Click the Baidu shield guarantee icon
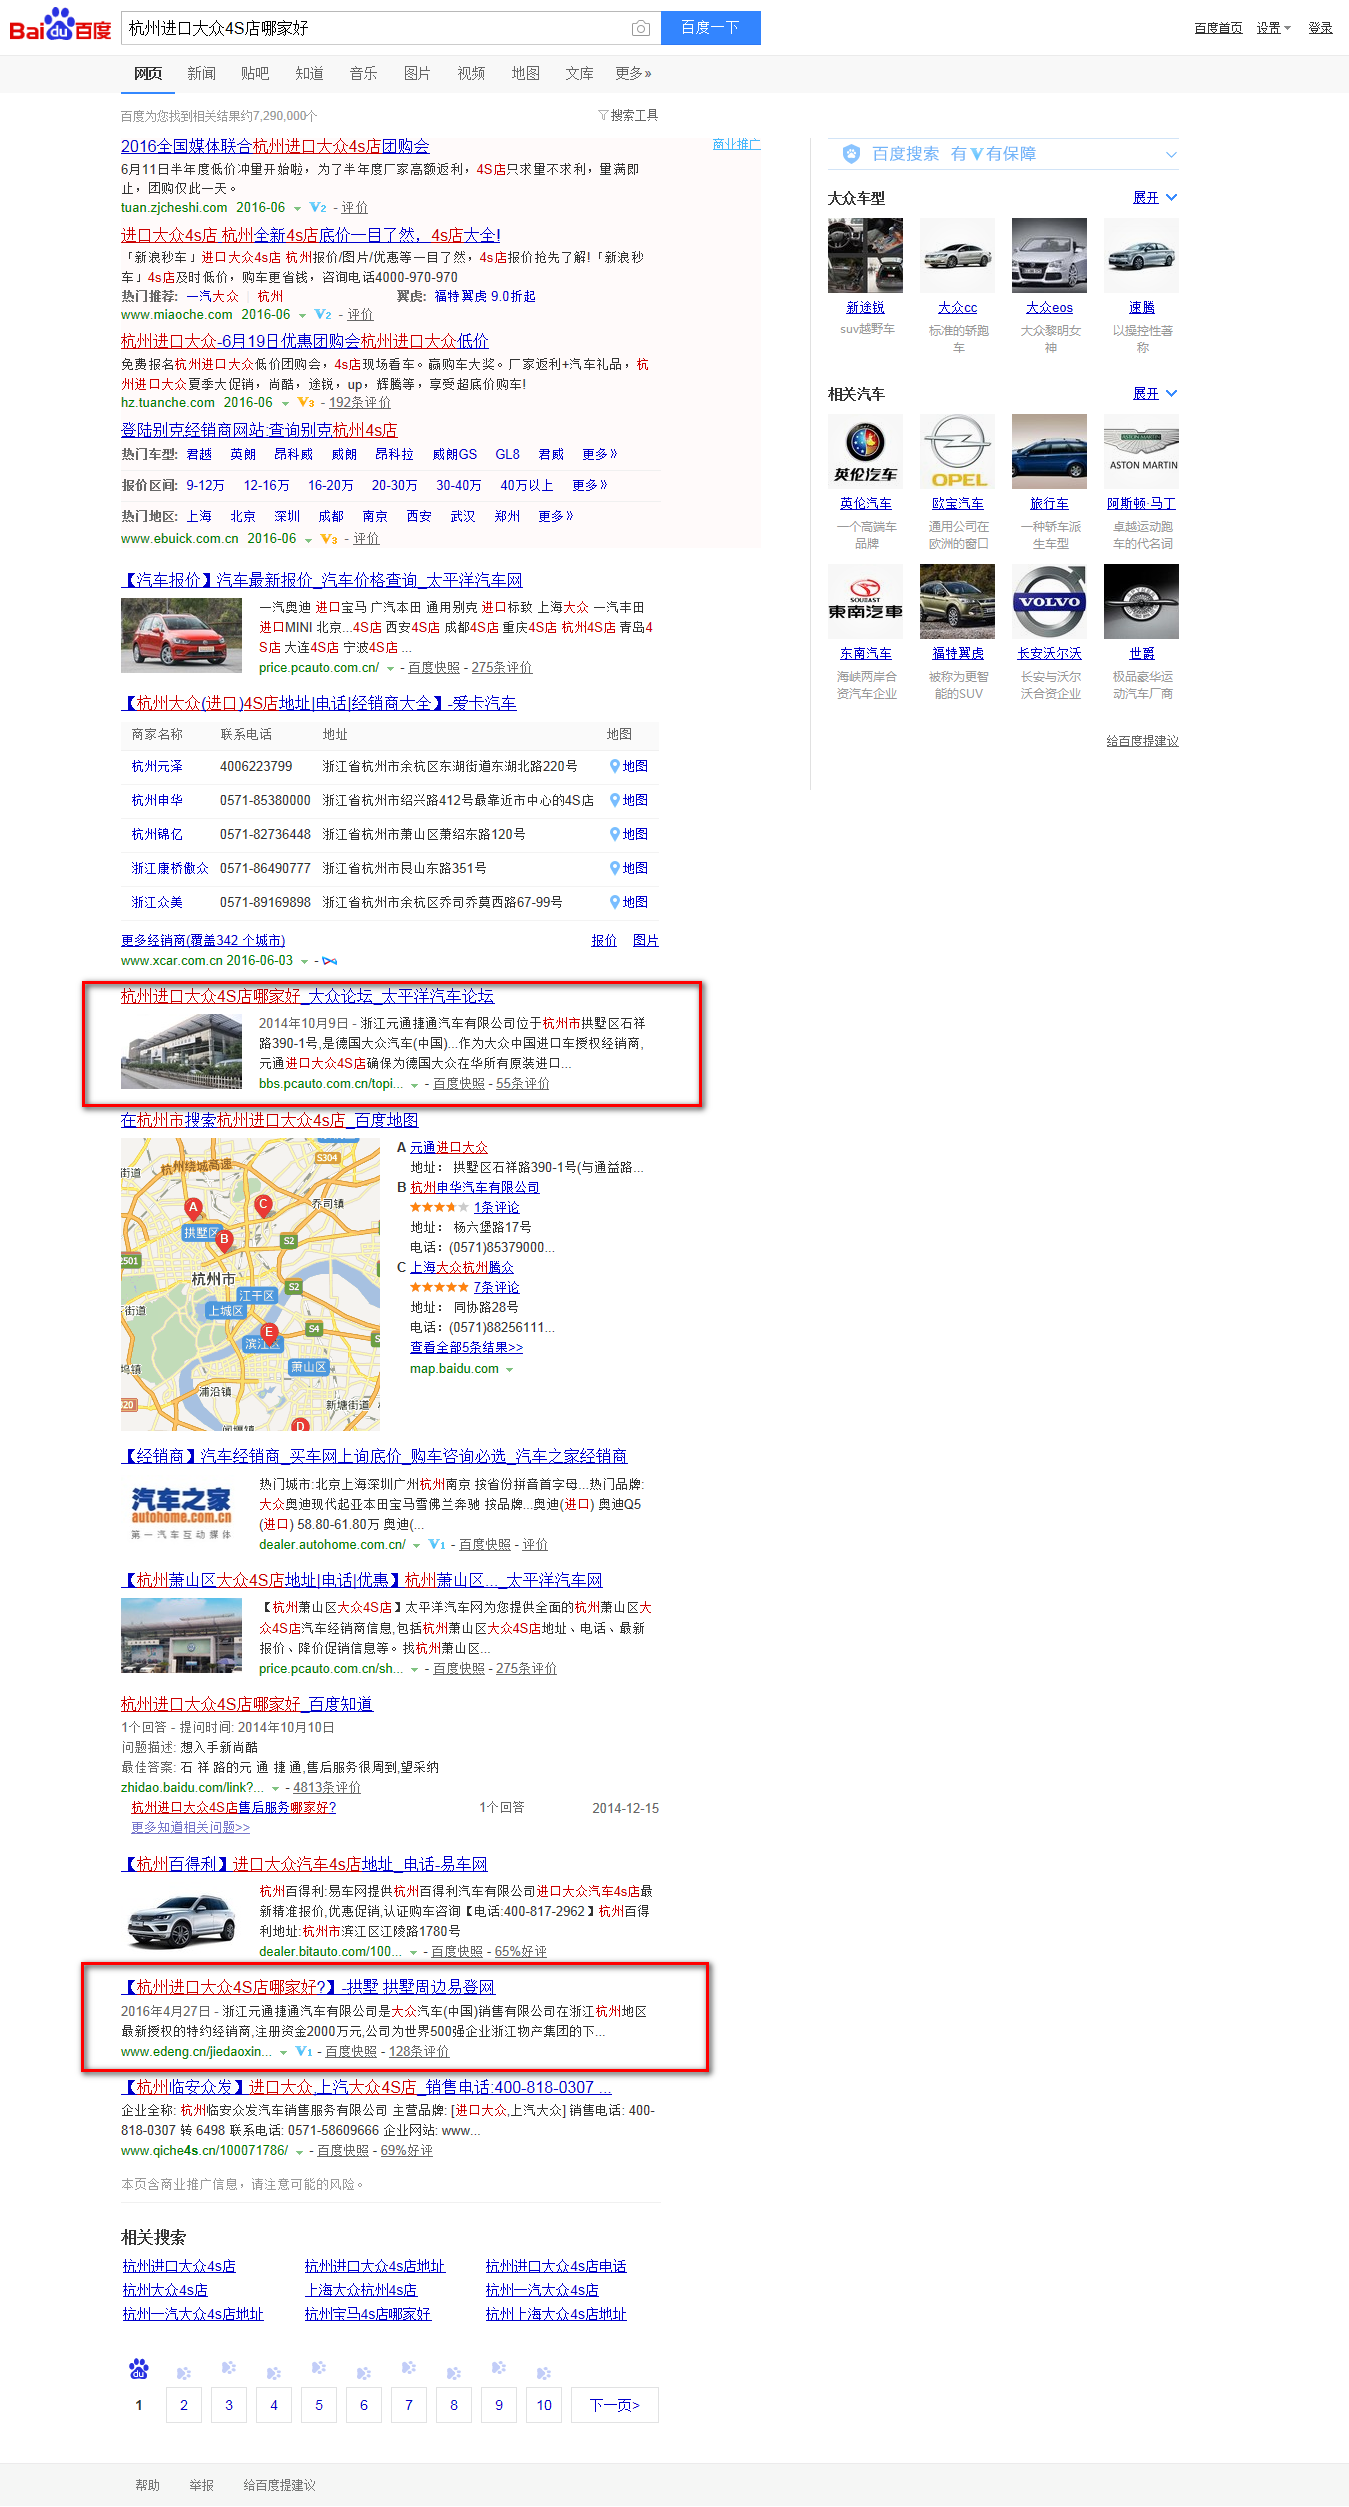The width and height of the screenshot is (1349, 2507). [x=851, y=154]
